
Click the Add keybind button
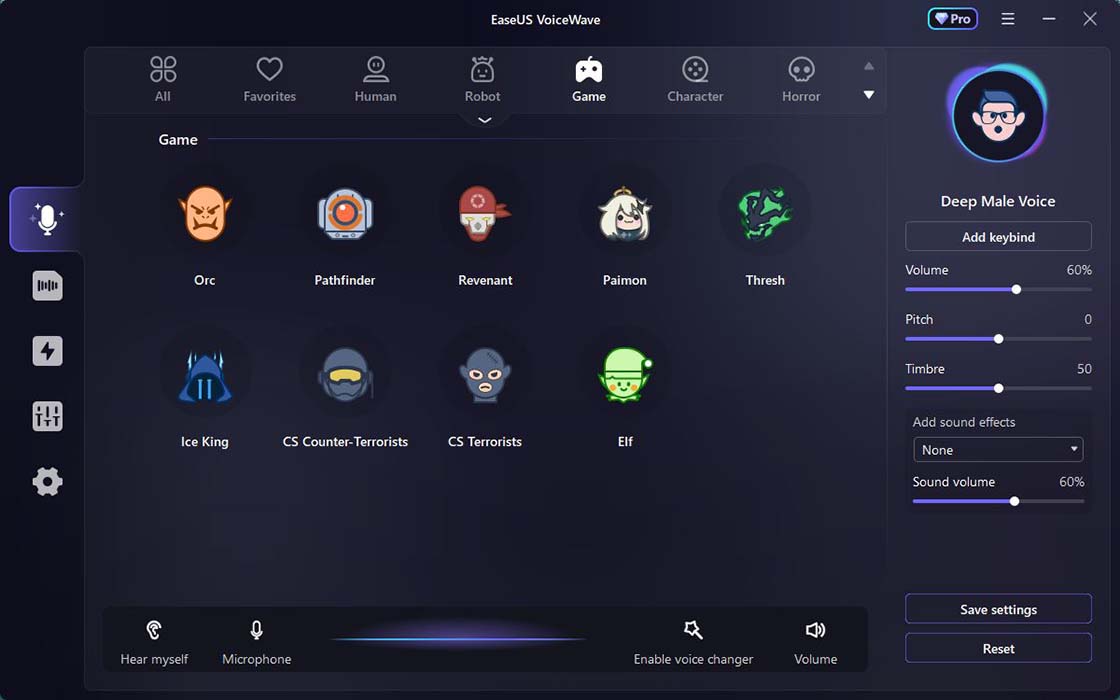pyautogui.click(x=997, y=236)
